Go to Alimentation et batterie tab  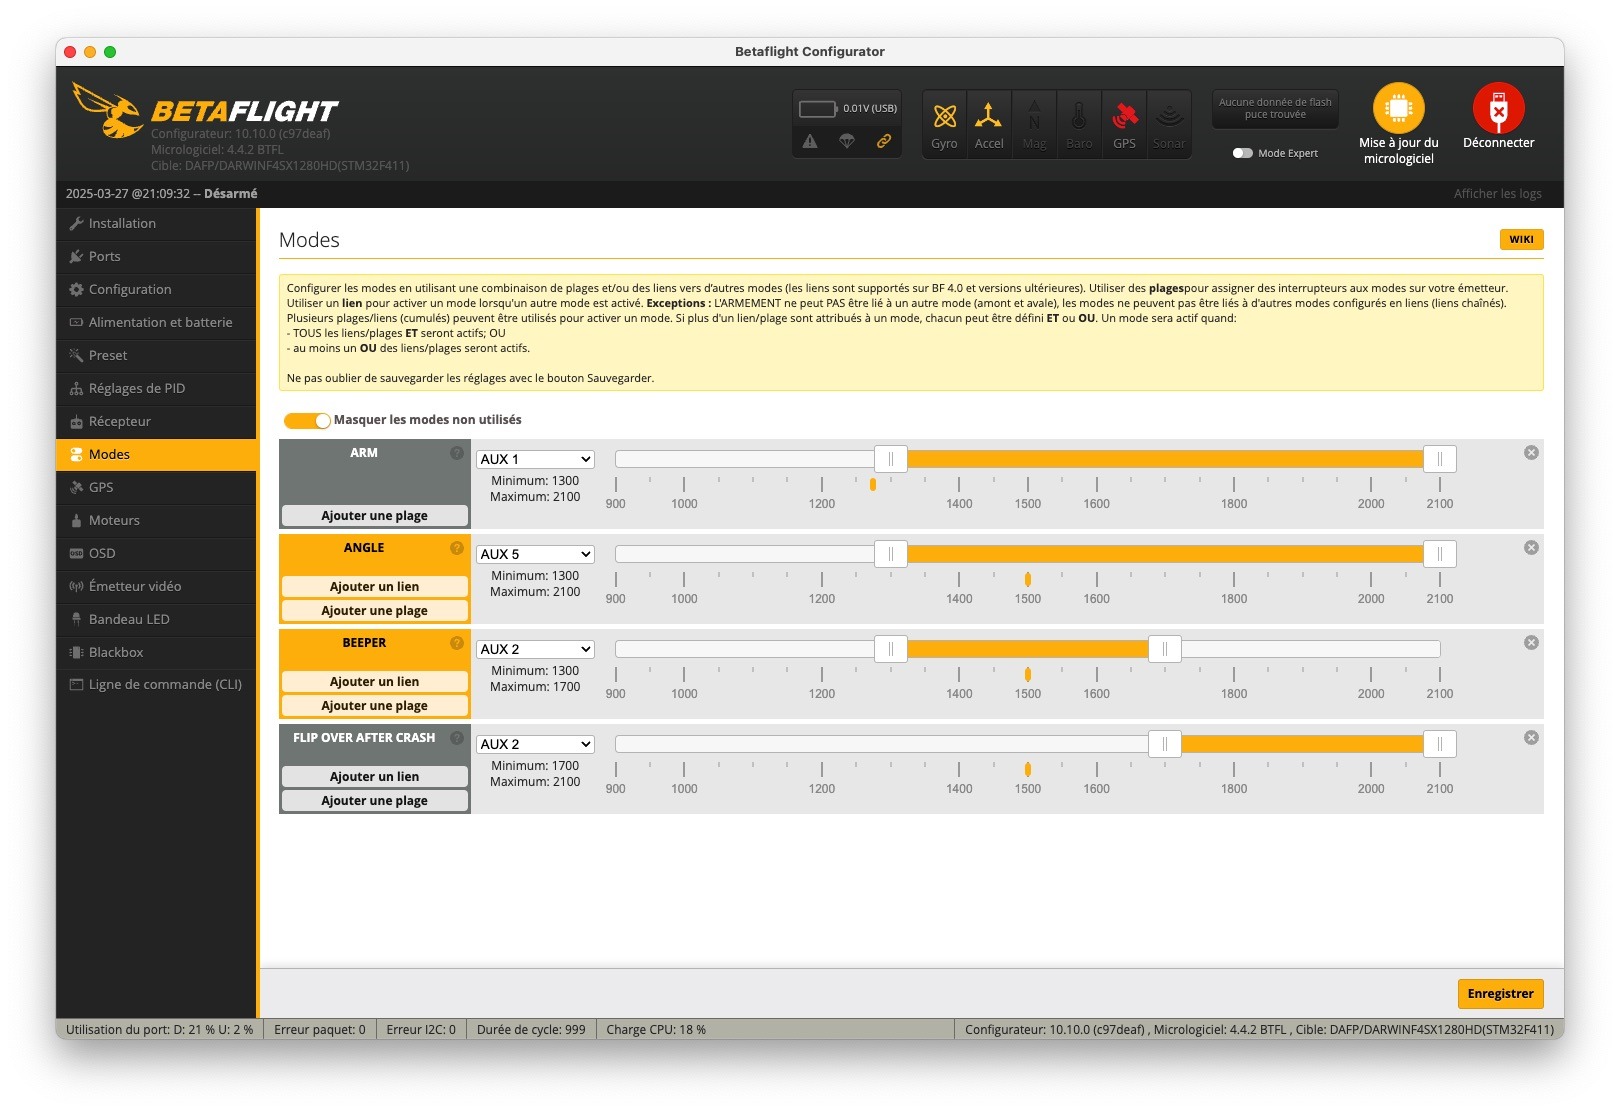[156, 323]
